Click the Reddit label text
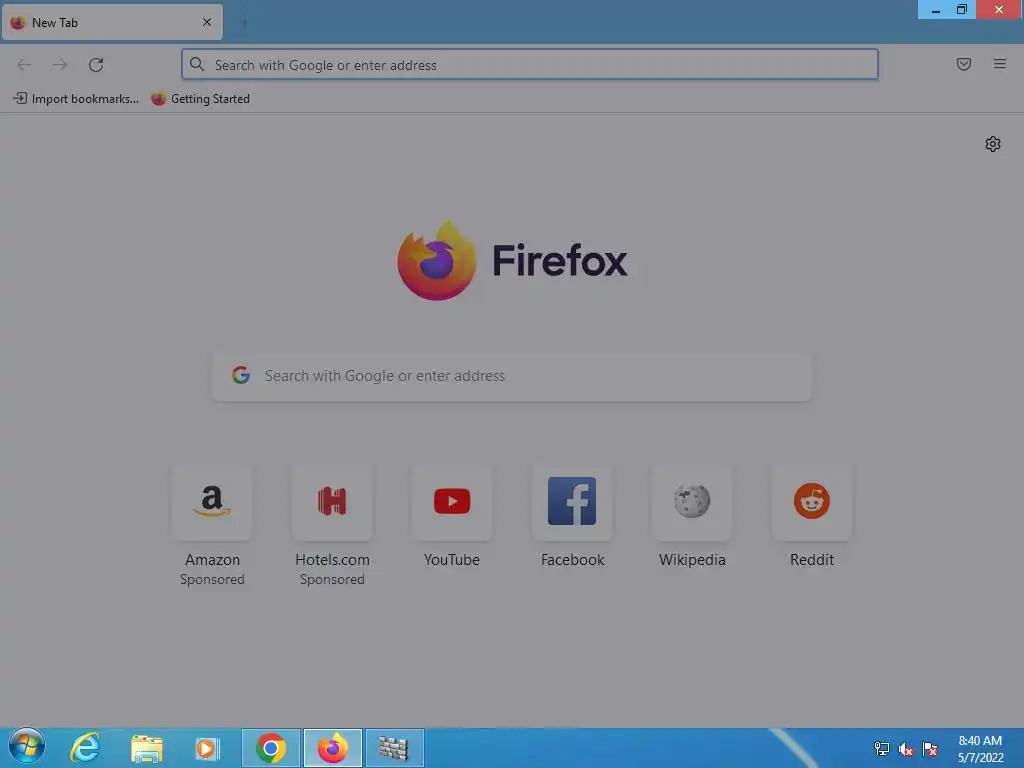Viewport: 1024px width, 768px height. (x=812, y=560)
